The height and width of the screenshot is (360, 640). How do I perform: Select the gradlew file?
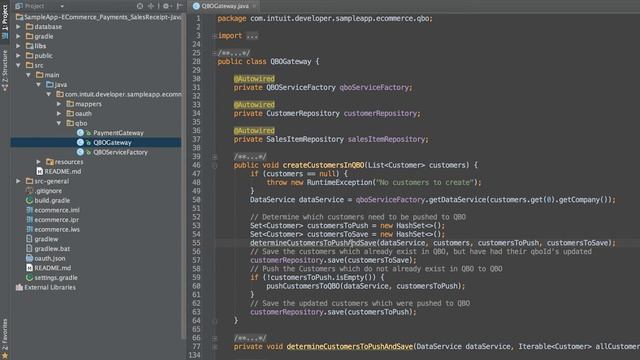coord(46,239)
